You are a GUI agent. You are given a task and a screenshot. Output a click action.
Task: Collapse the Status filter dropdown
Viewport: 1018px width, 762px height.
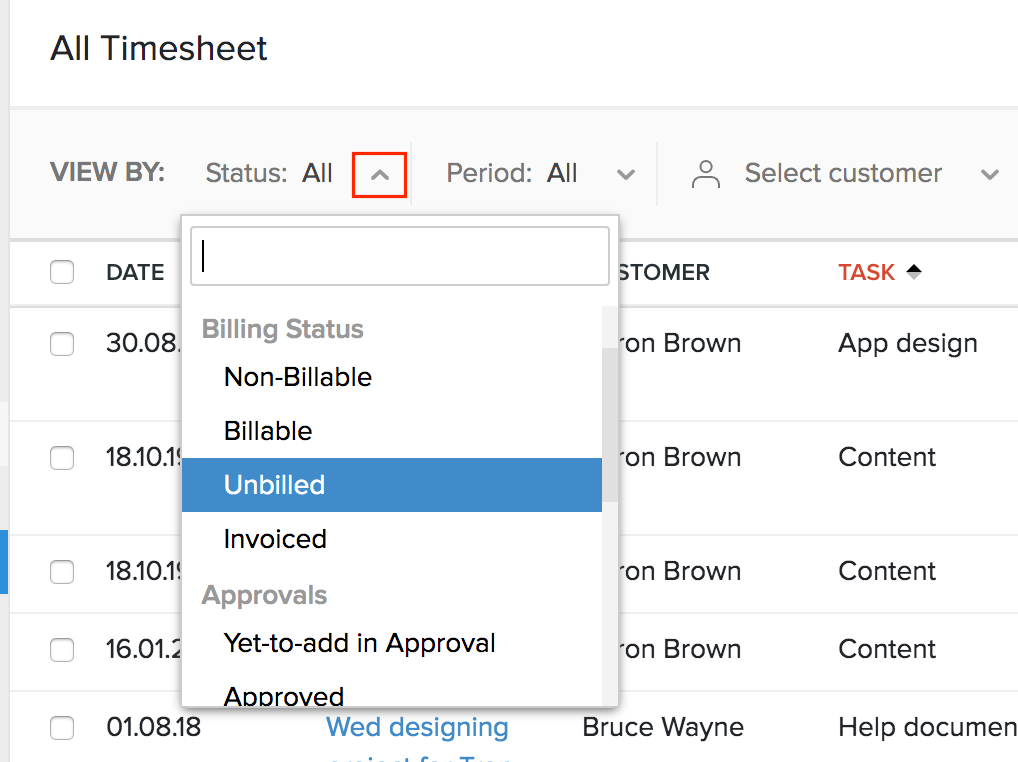coord(379,173)
